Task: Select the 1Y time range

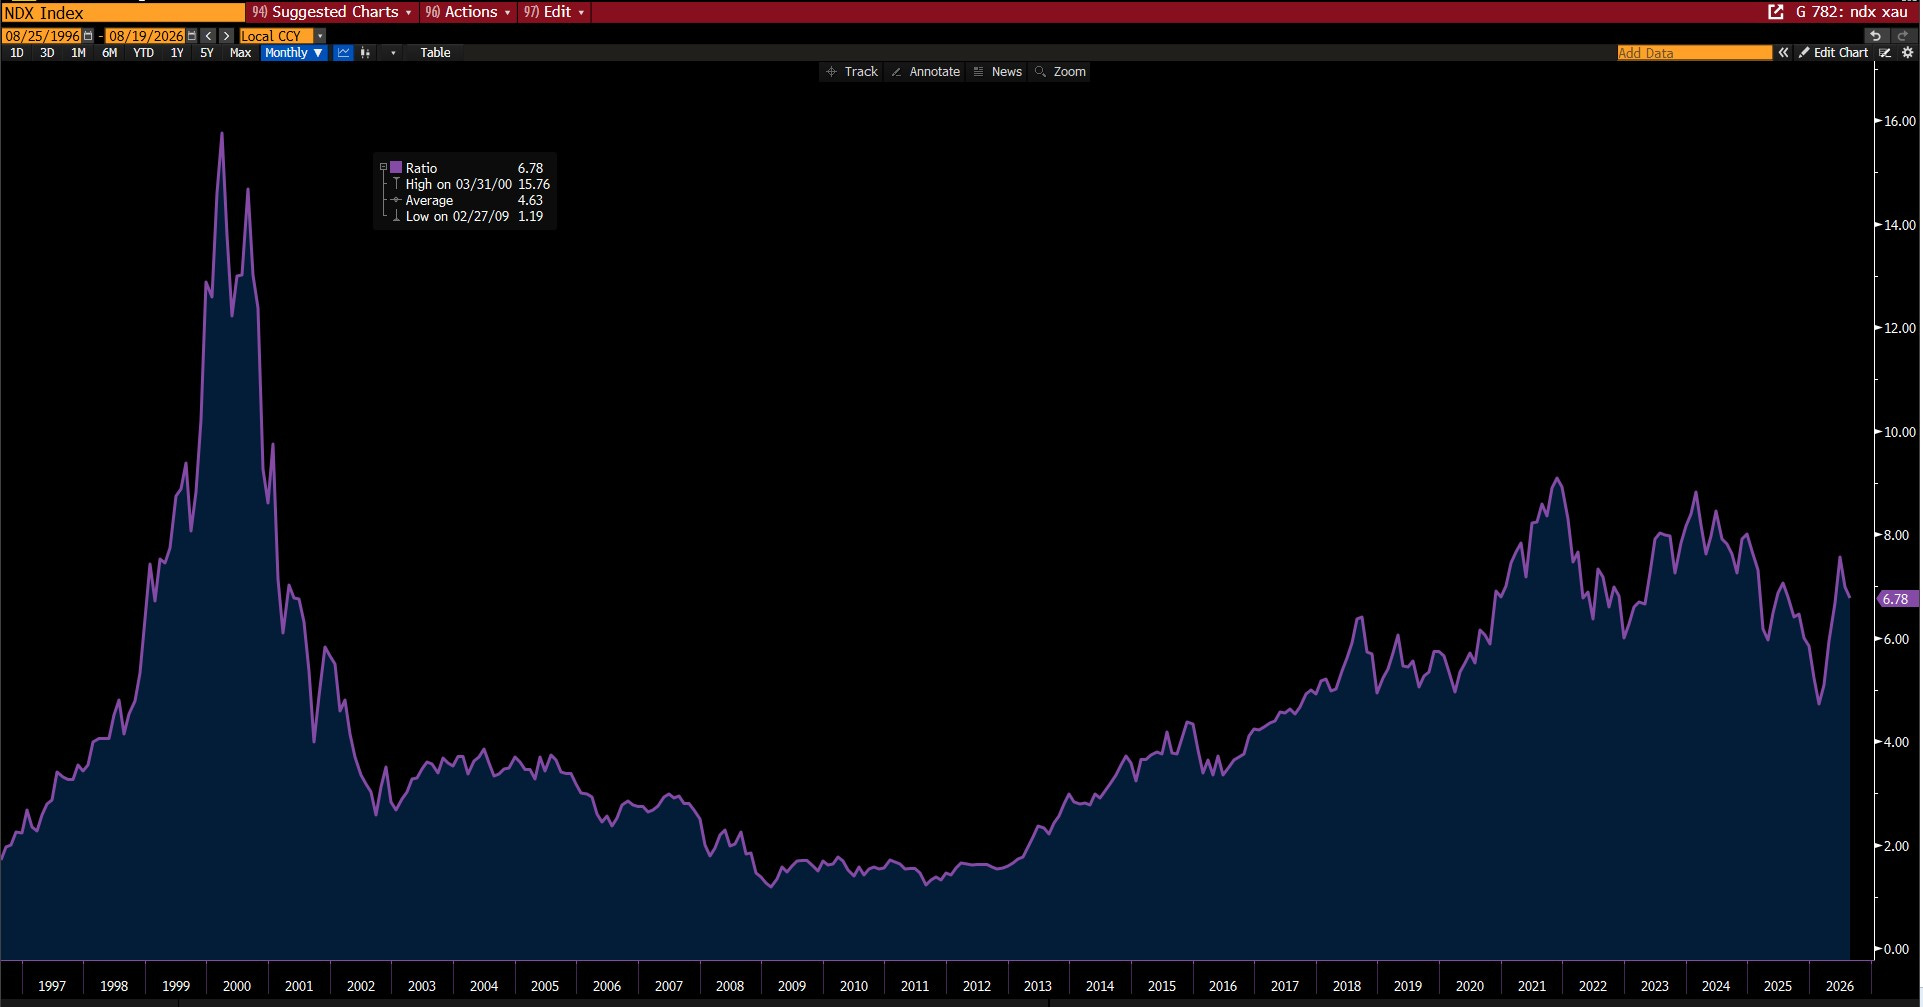Action: click(x=177, y=53)
